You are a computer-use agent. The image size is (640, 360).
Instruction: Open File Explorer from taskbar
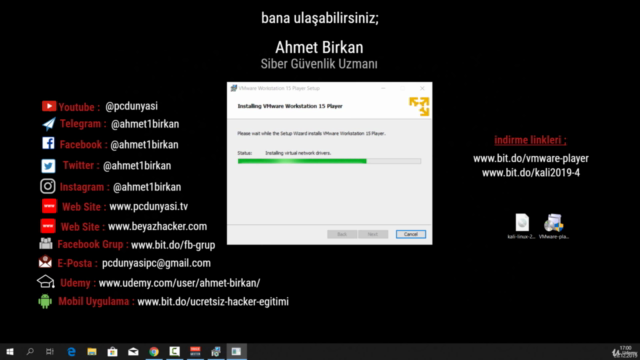[x=92, y=351]
